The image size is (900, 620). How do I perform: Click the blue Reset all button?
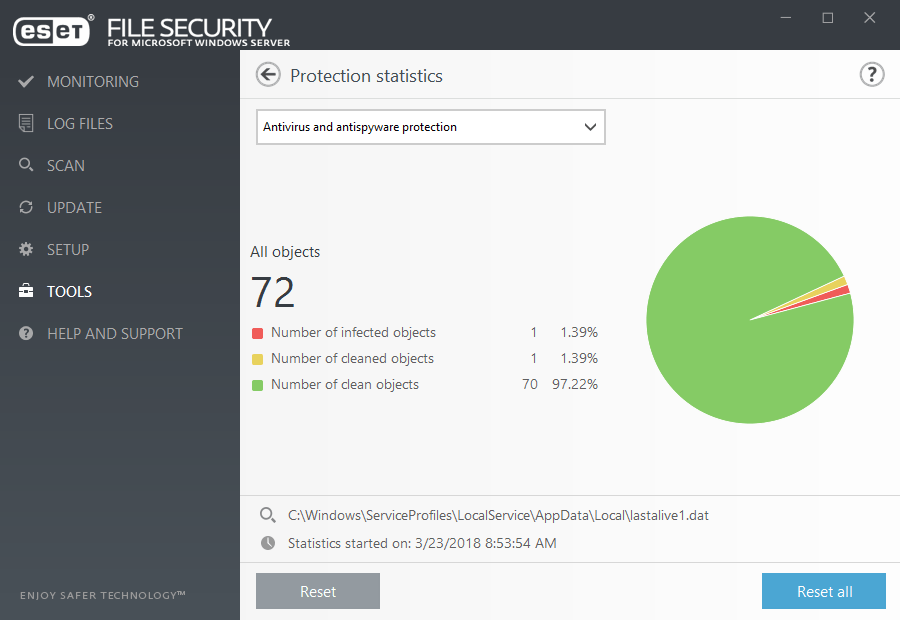824,591
